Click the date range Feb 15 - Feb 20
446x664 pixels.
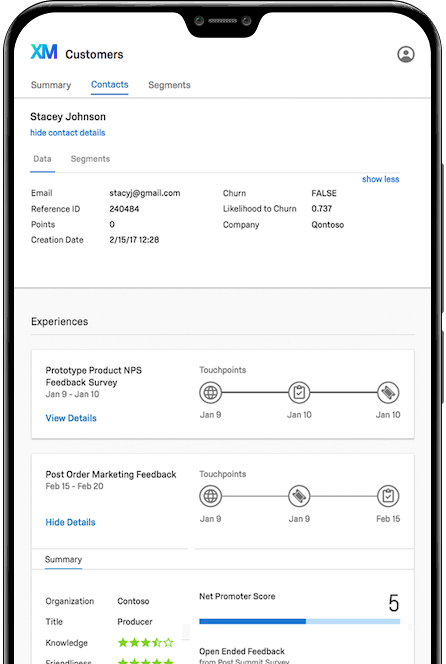(75, 486)
